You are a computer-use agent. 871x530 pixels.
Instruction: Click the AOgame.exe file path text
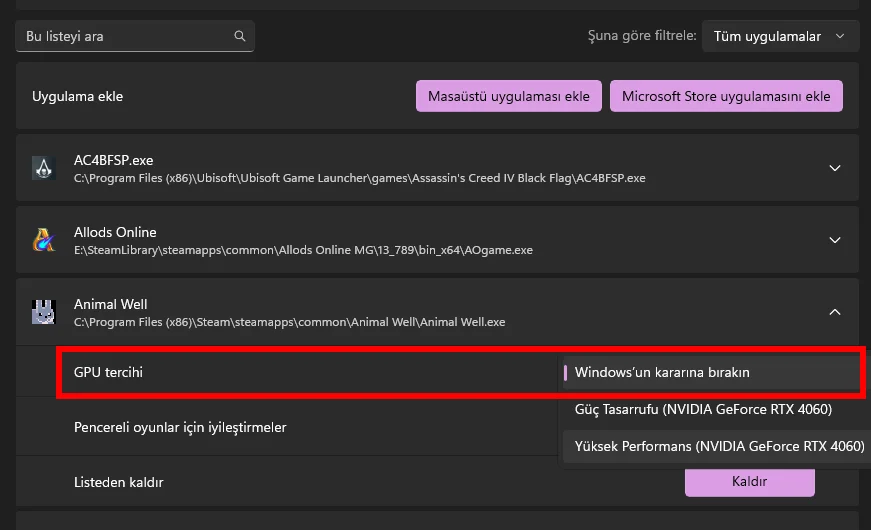click(303, 250)
